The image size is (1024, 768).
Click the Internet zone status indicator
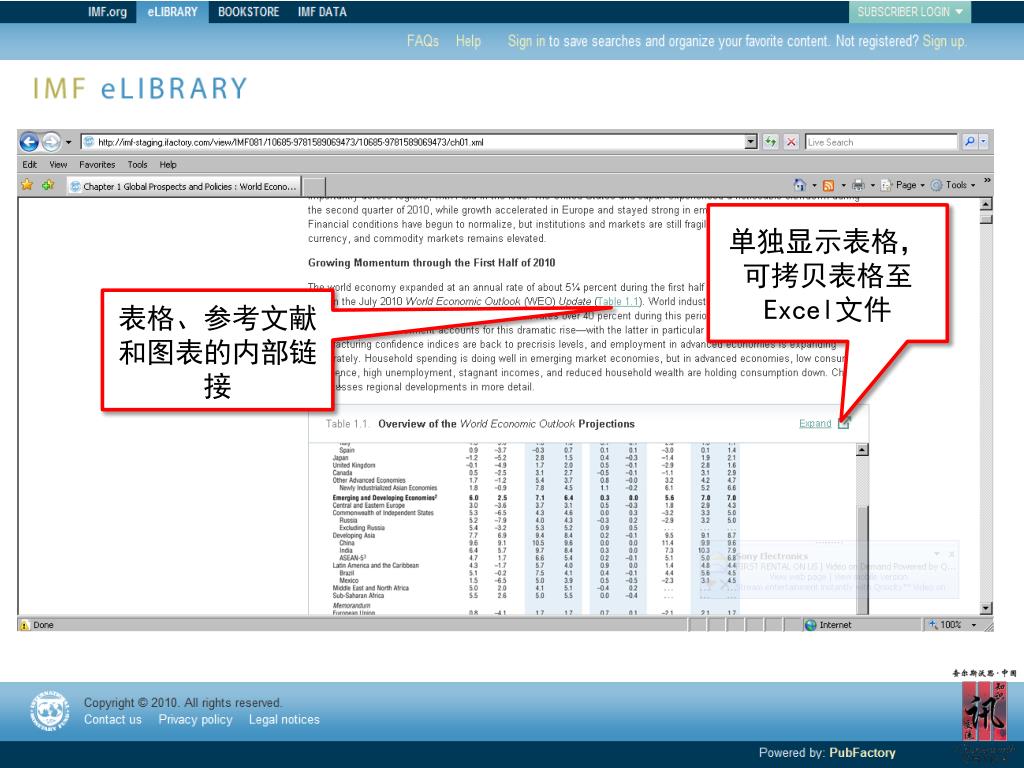point(827,625)
